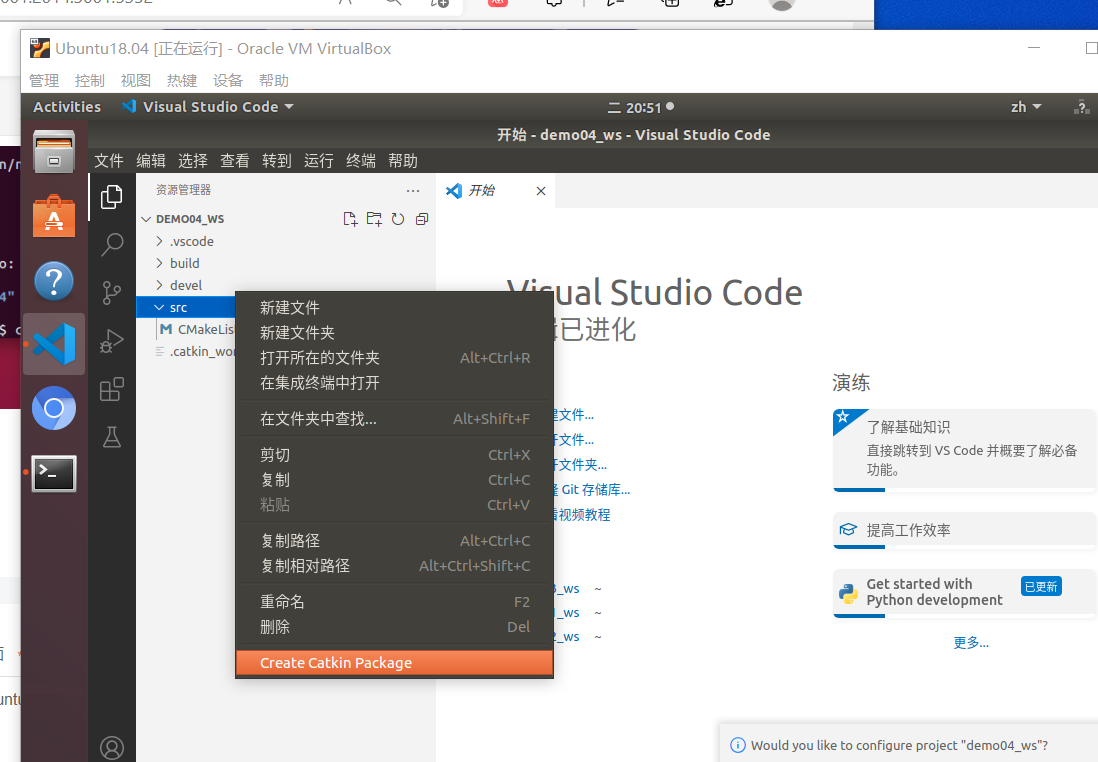Refresh the explorer tree

coord(398,219)
